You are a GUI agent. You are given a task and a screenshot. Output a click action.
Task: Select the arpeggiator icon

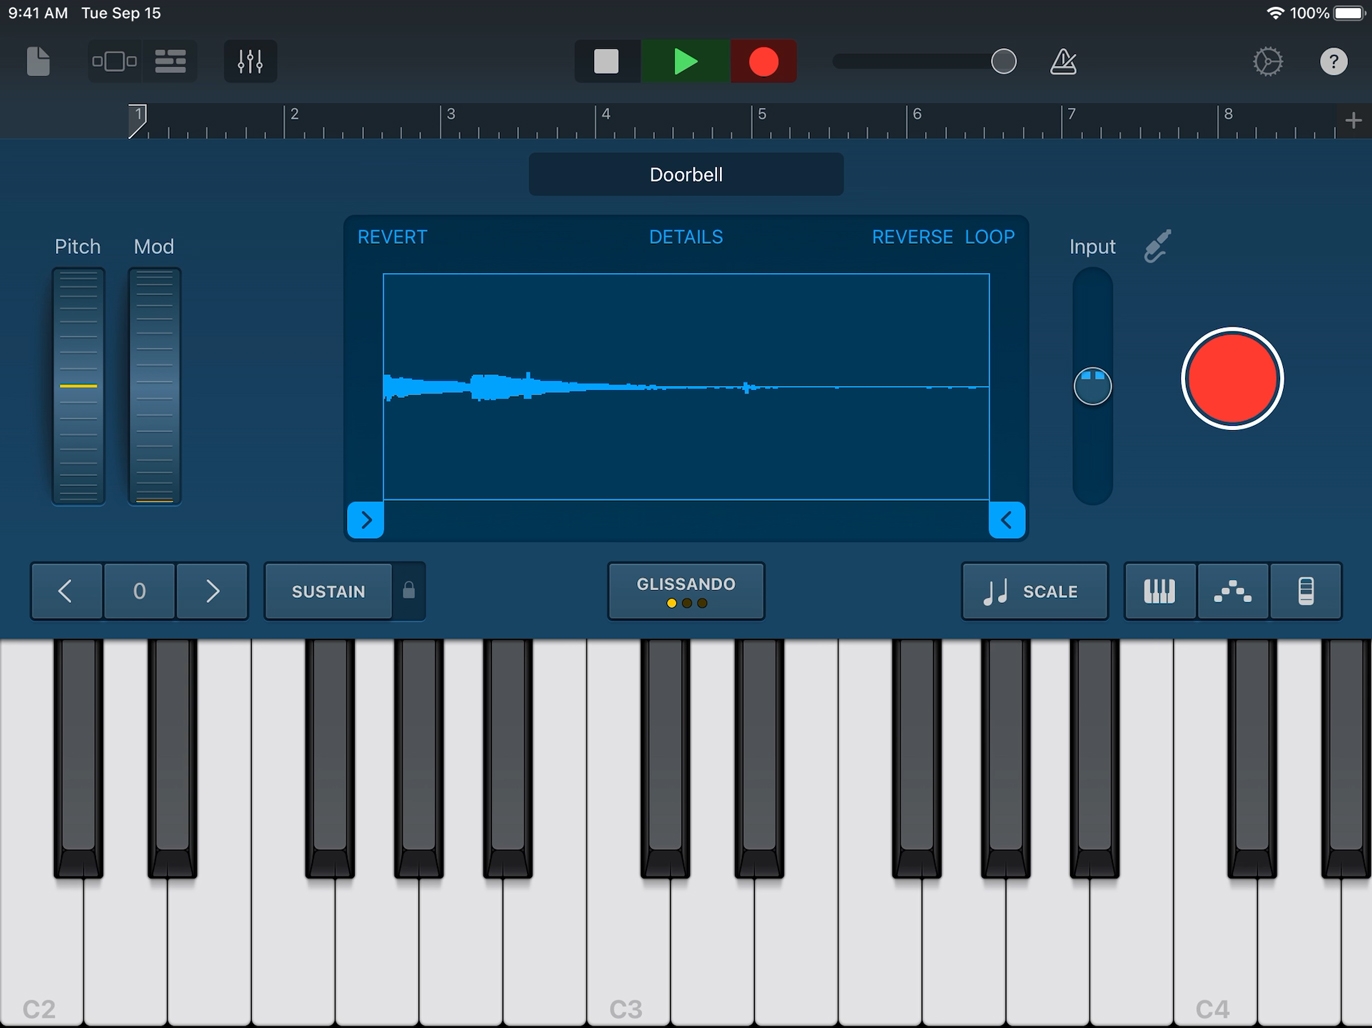click(x=1233, y=591)
